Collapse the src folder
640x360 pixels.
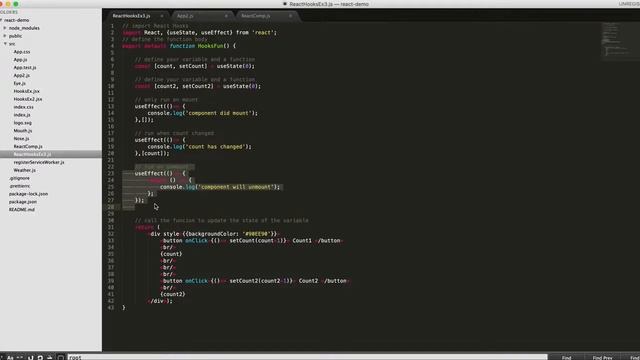click(x=5, y=44)
